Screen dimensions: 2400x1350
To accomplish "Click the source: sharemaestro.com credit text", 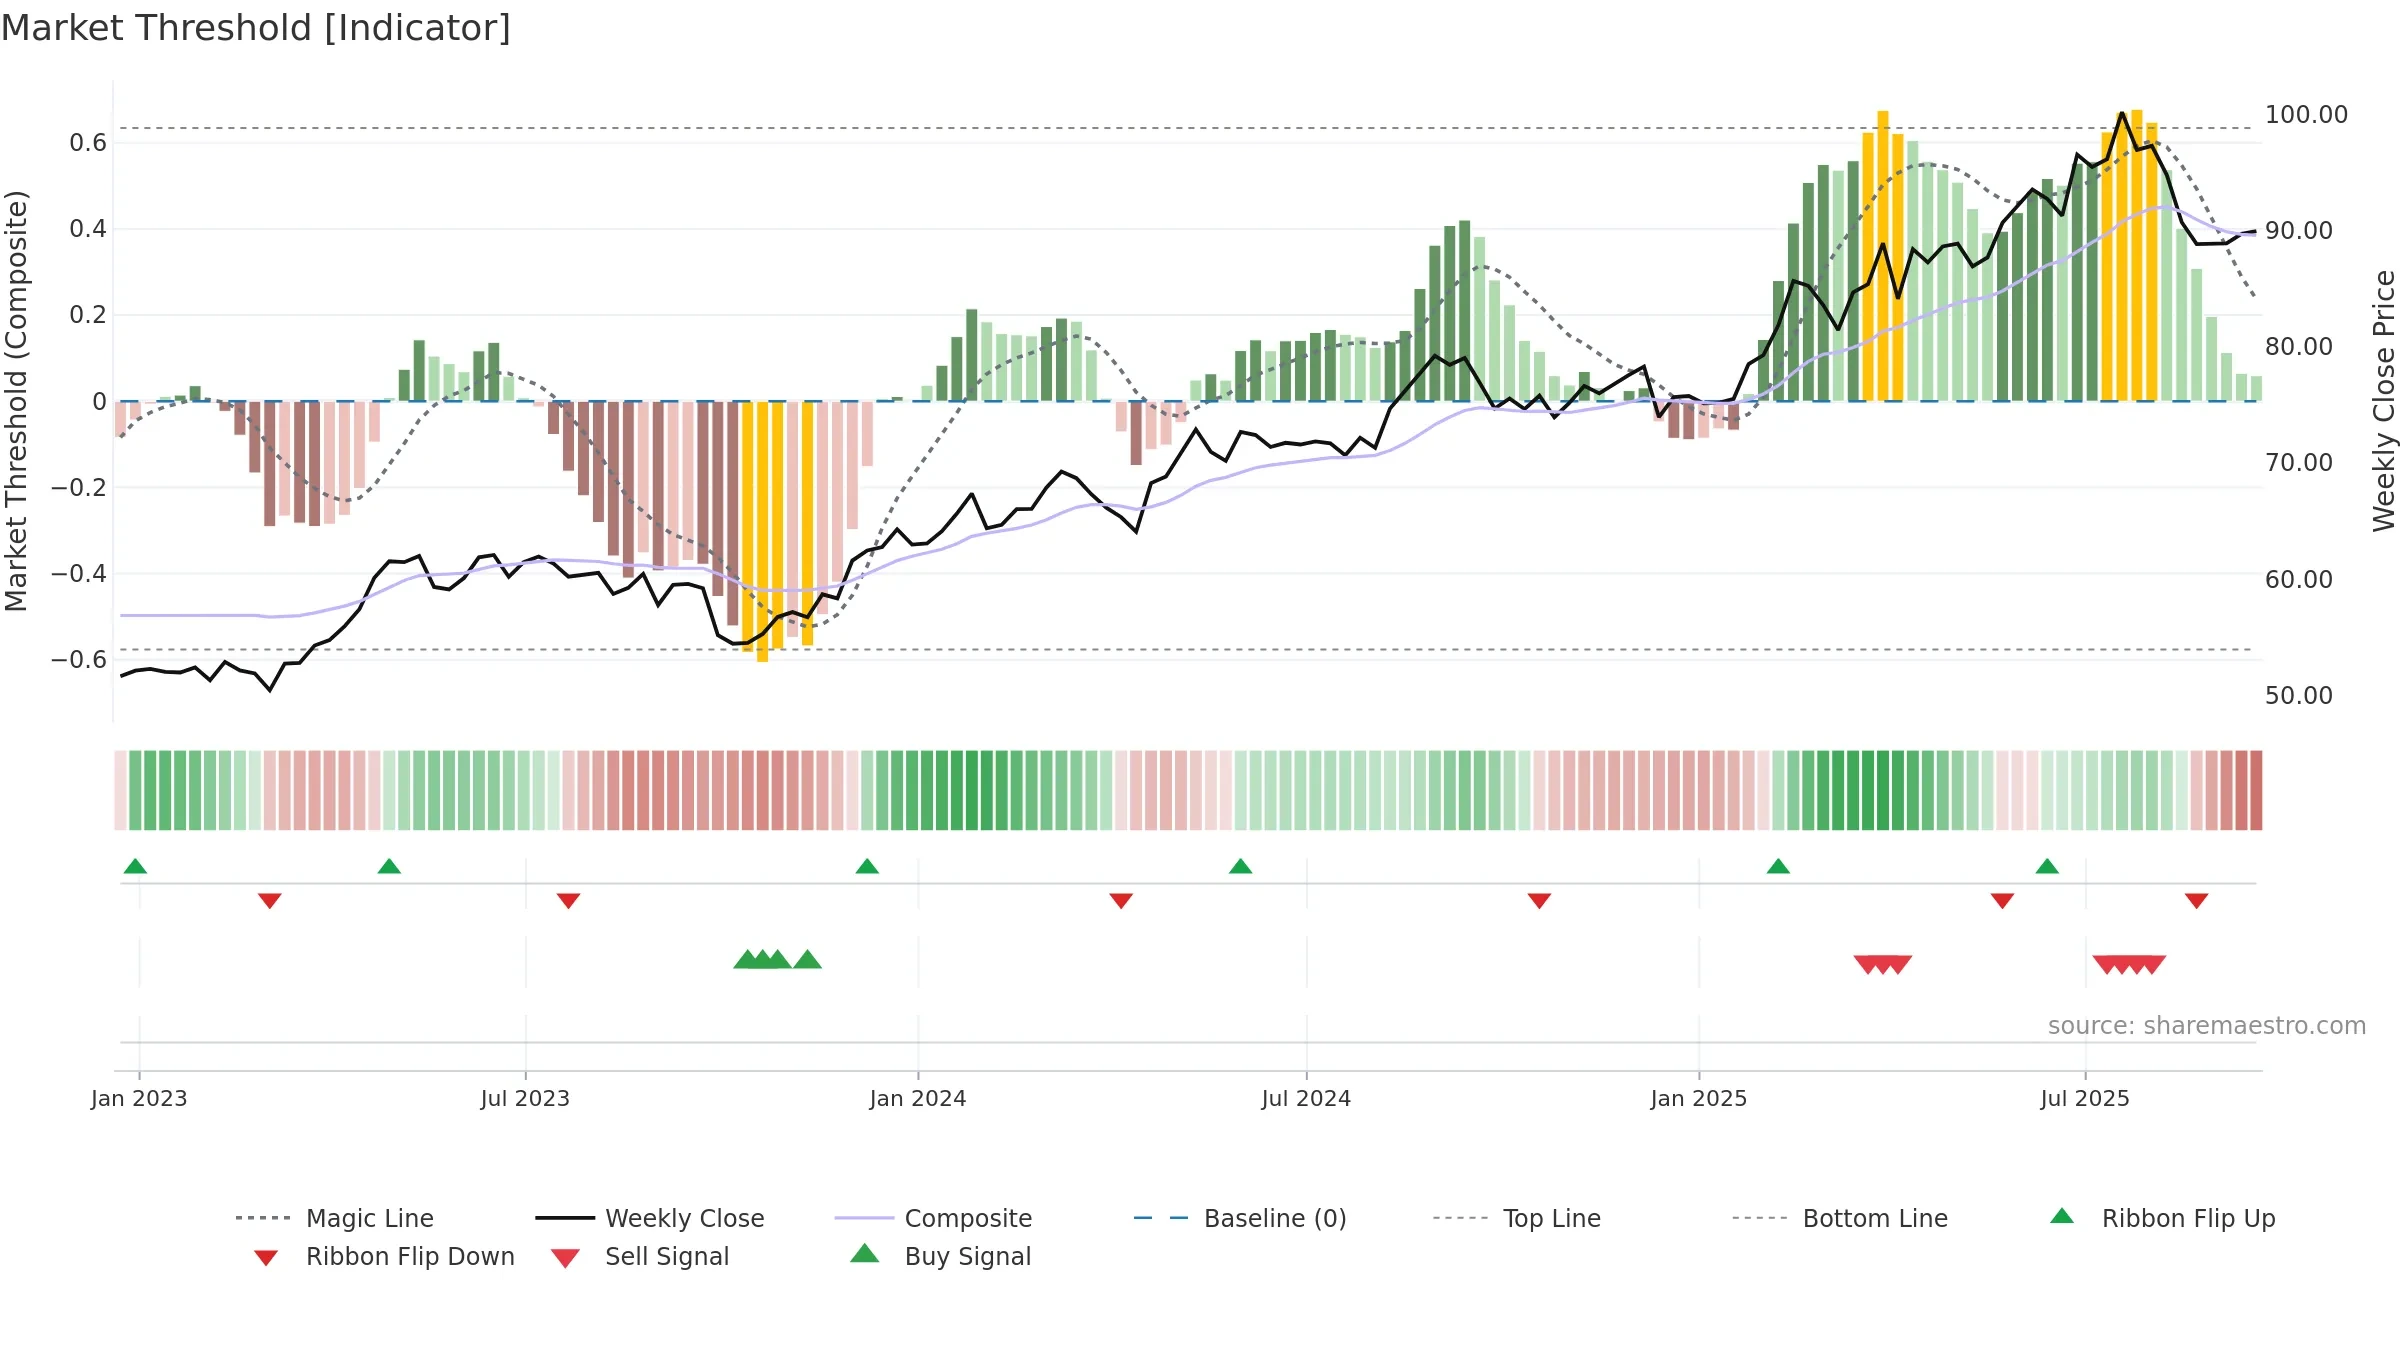I will pos(2207,1025).
